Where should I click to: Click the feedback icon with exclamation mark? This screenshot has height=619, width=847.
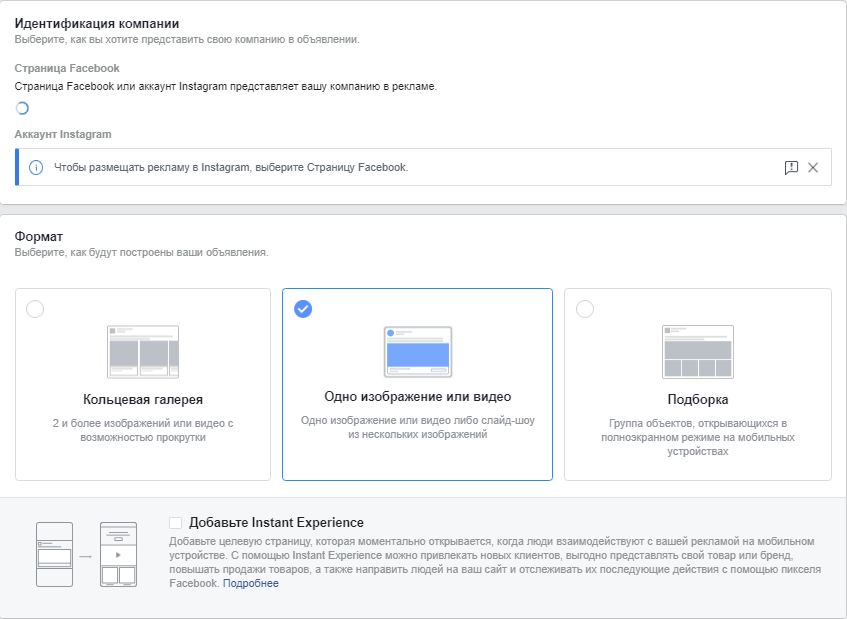coord(791,168)
